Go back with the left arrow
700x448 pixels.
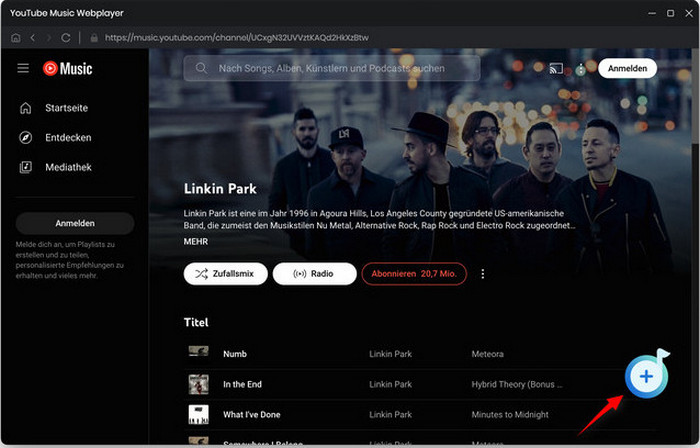tap(33, 38)
